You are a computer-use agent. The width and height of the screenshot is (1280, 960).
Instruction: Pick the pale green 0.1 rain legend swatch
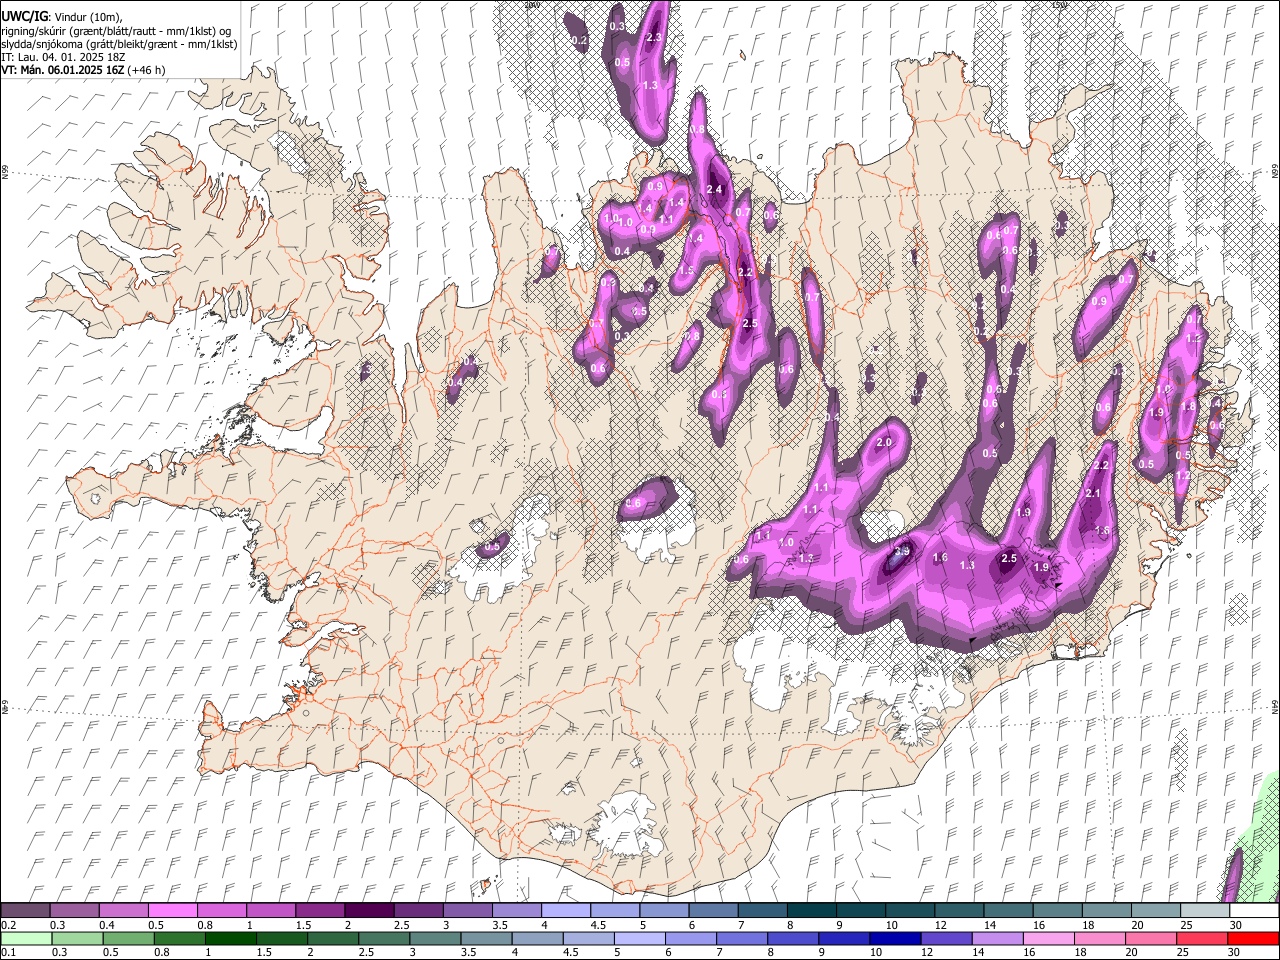pyautogui.click(x=26, y=938)
